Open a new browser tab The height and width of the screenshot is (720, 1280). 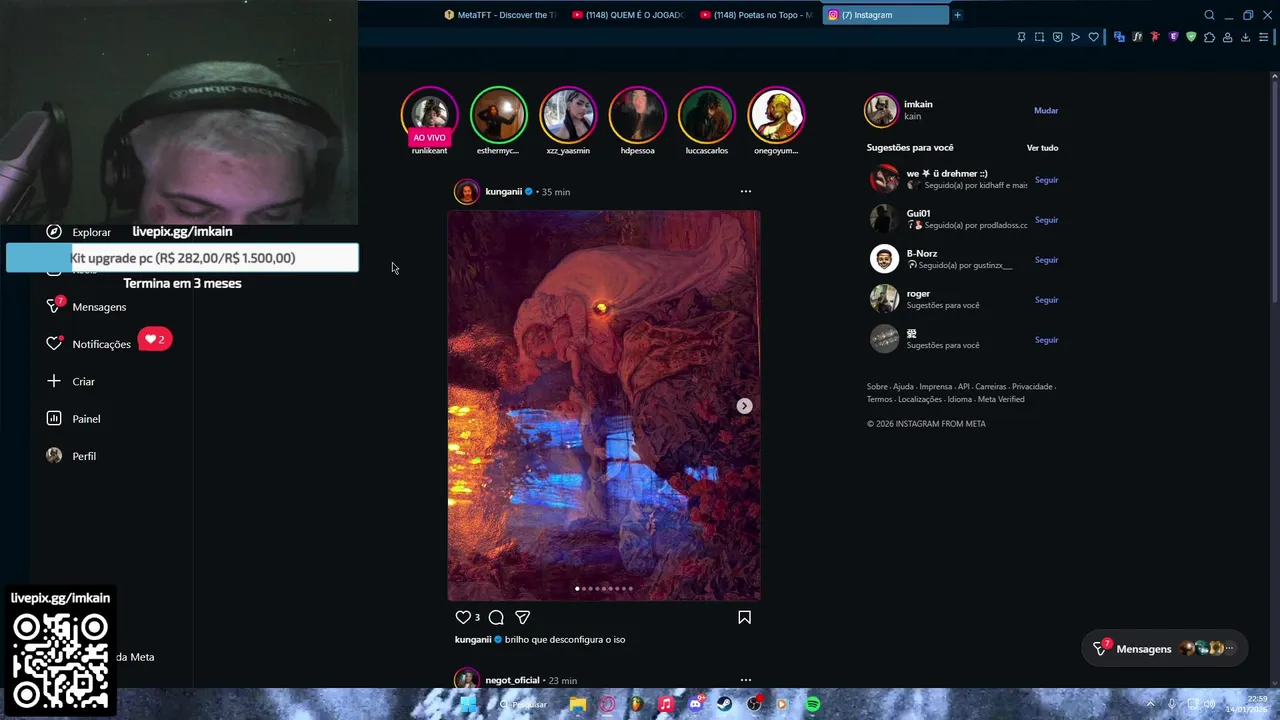tap(957, 15)
